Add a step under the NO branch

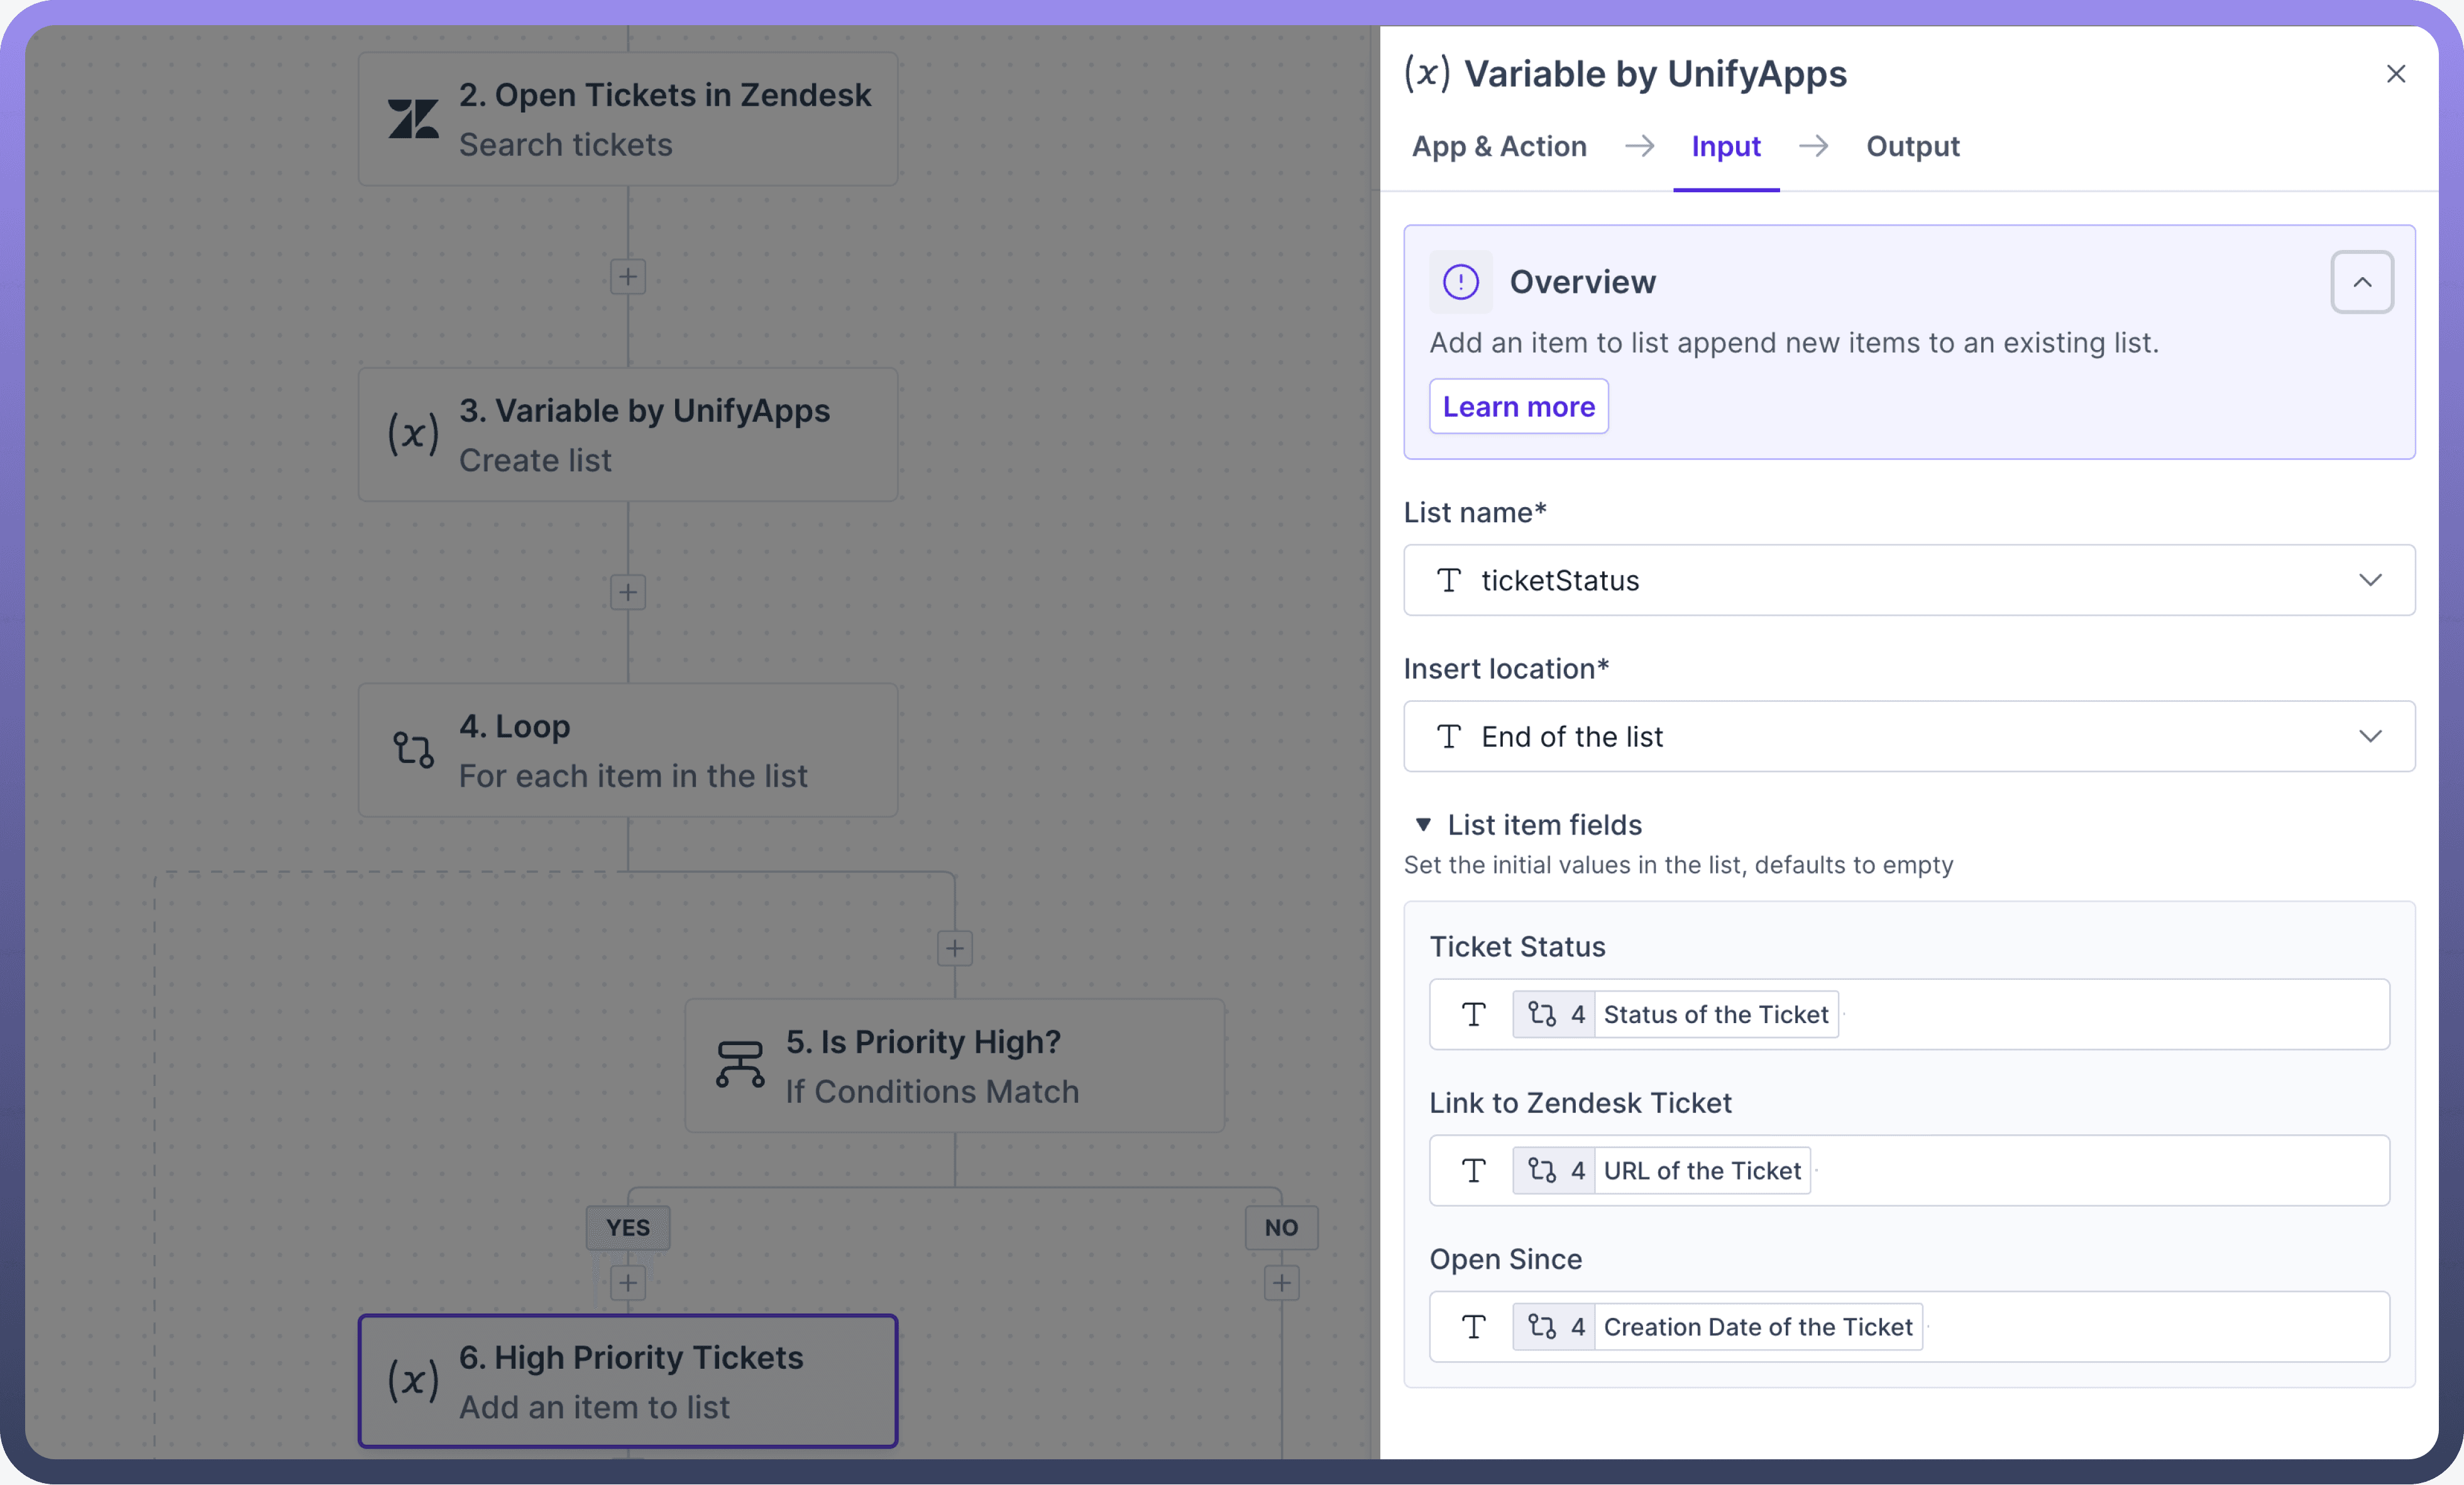(x=1281, y=1283)
